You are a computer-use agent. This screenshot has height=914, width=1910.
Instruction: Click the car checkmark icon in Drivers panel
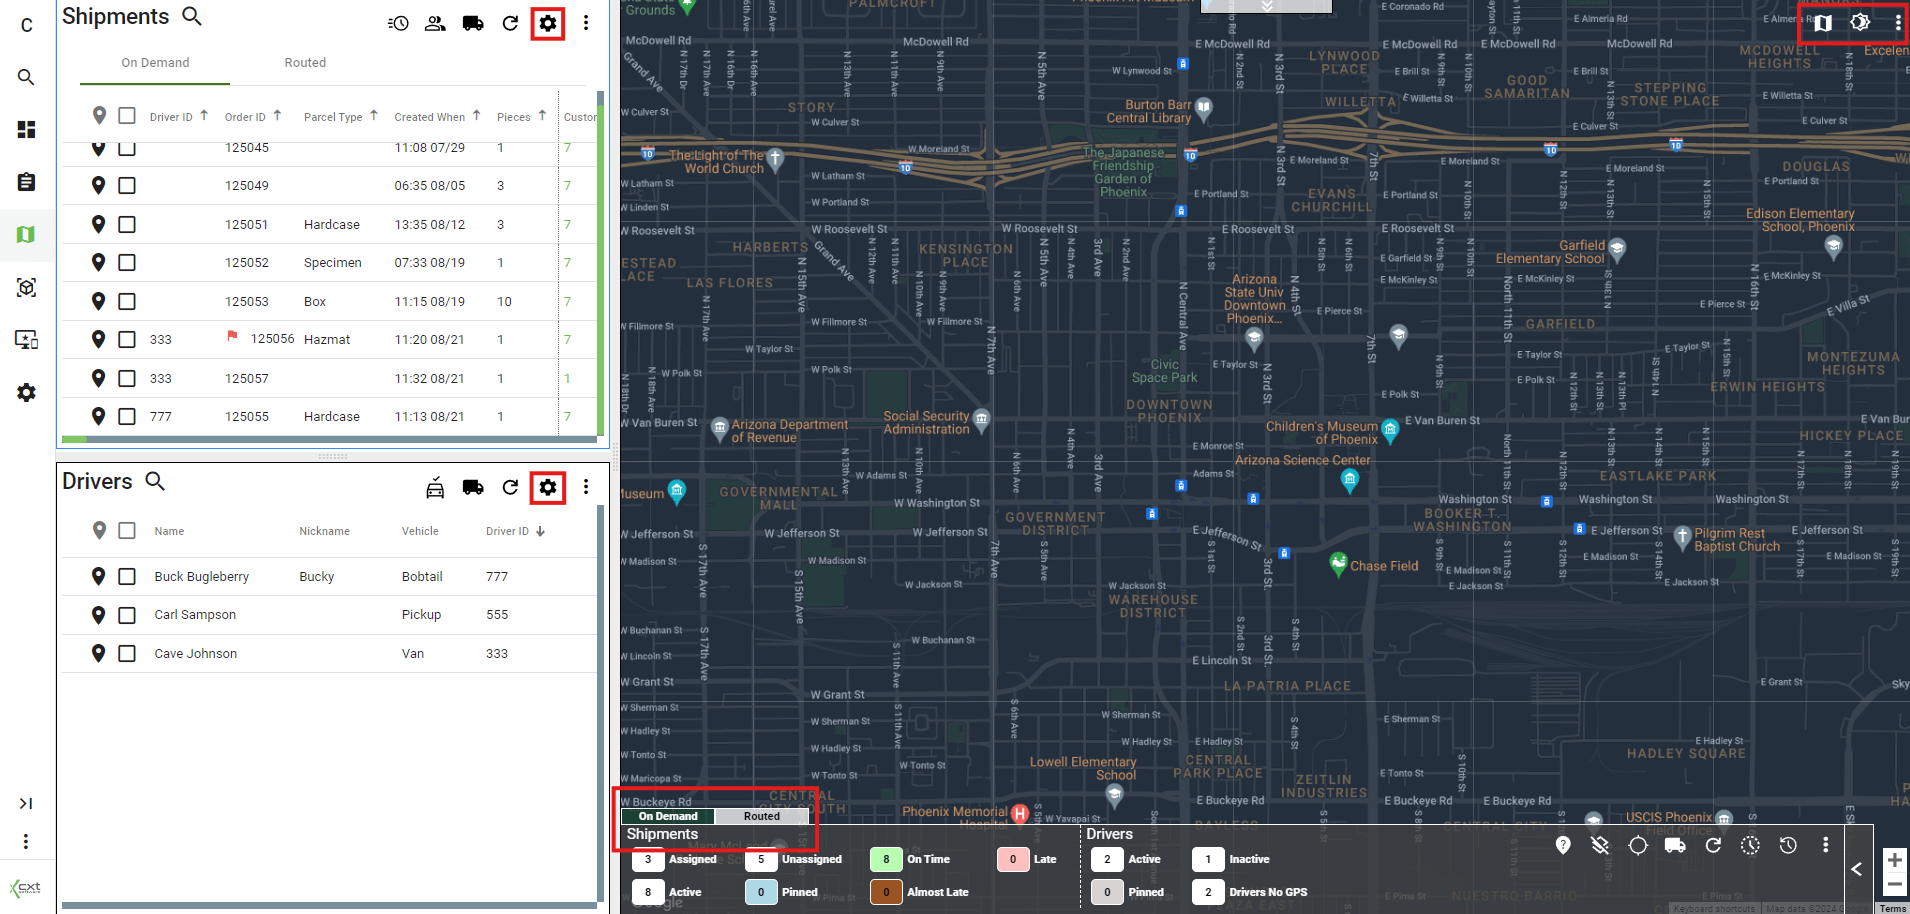pos(435,488)
